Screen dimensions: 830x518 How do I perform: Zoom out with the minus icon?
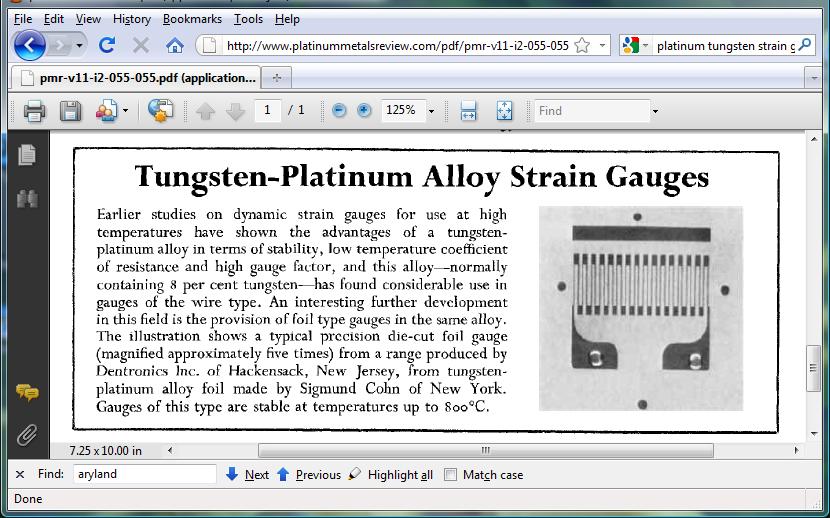tap(339, 111)
